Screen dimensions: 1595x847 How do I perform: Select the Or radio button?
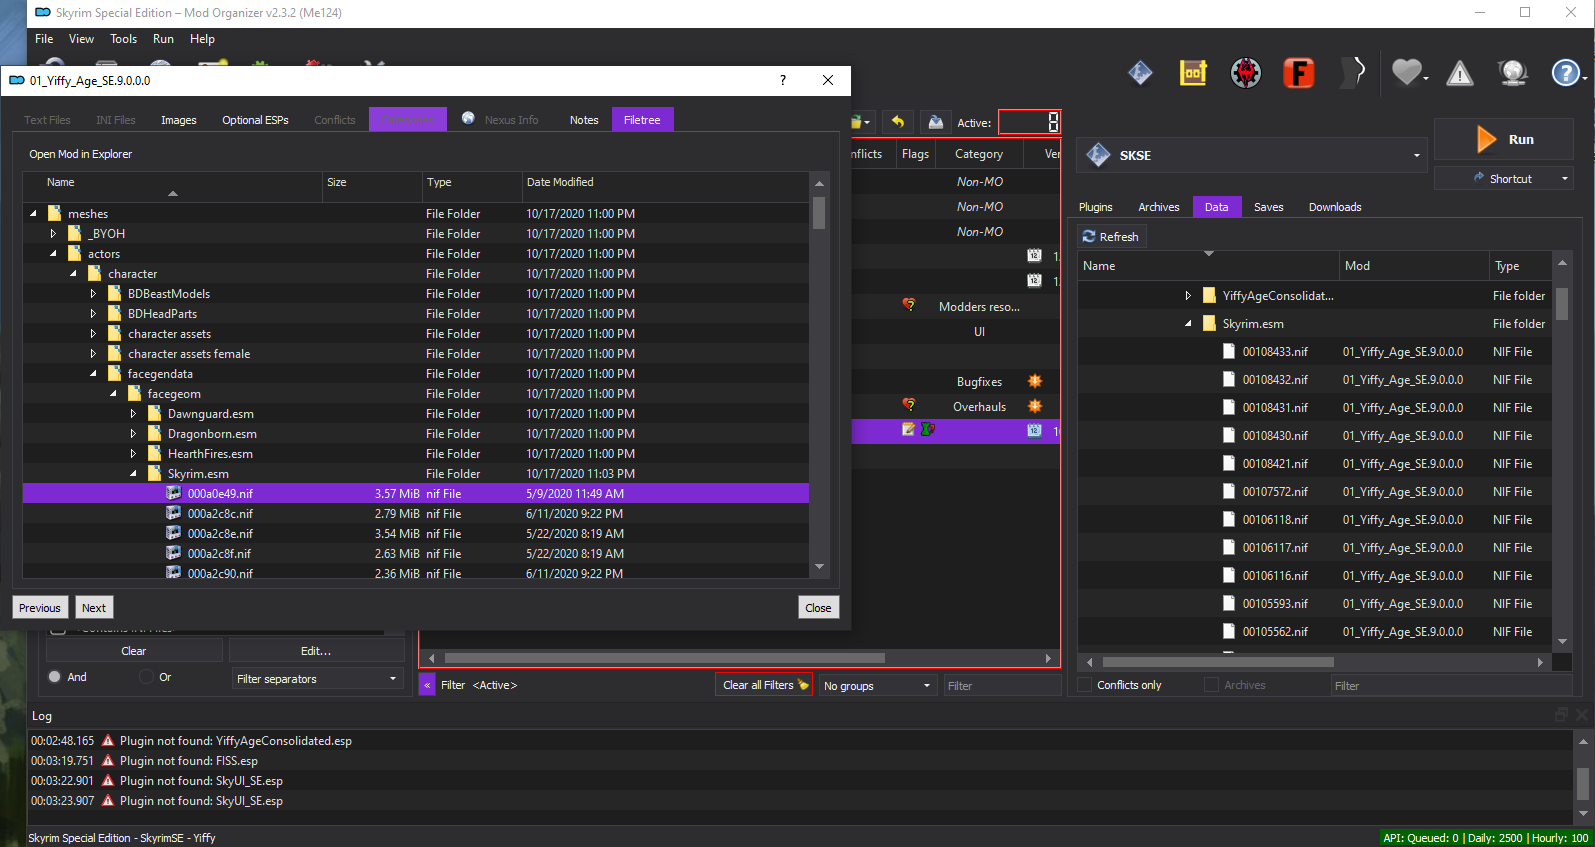[x=147, y=677]
